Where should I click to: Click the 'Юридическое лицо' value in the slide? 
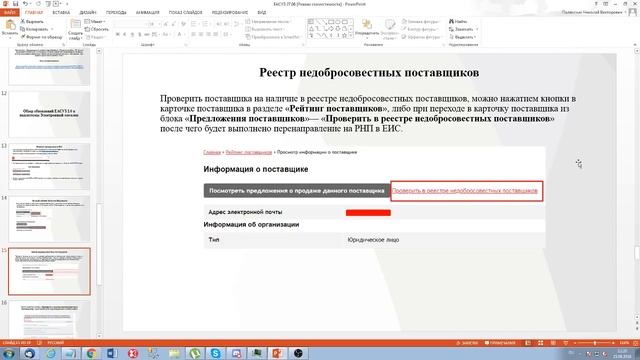point(373,240)
